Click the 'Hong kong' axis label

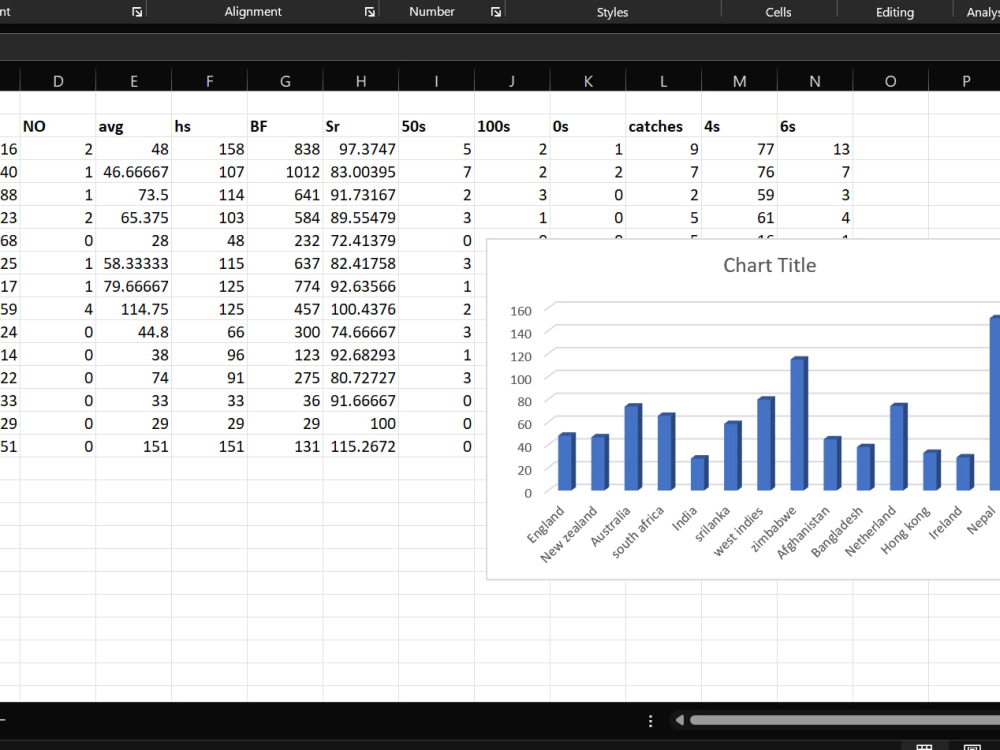tap(906, 529)
